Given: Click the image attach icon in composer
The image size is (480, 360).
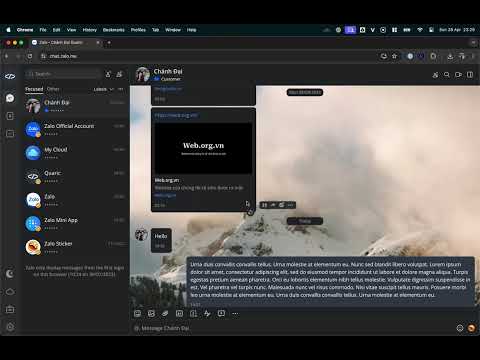Looking at the screenshot, I should click(x=151, y=313).
